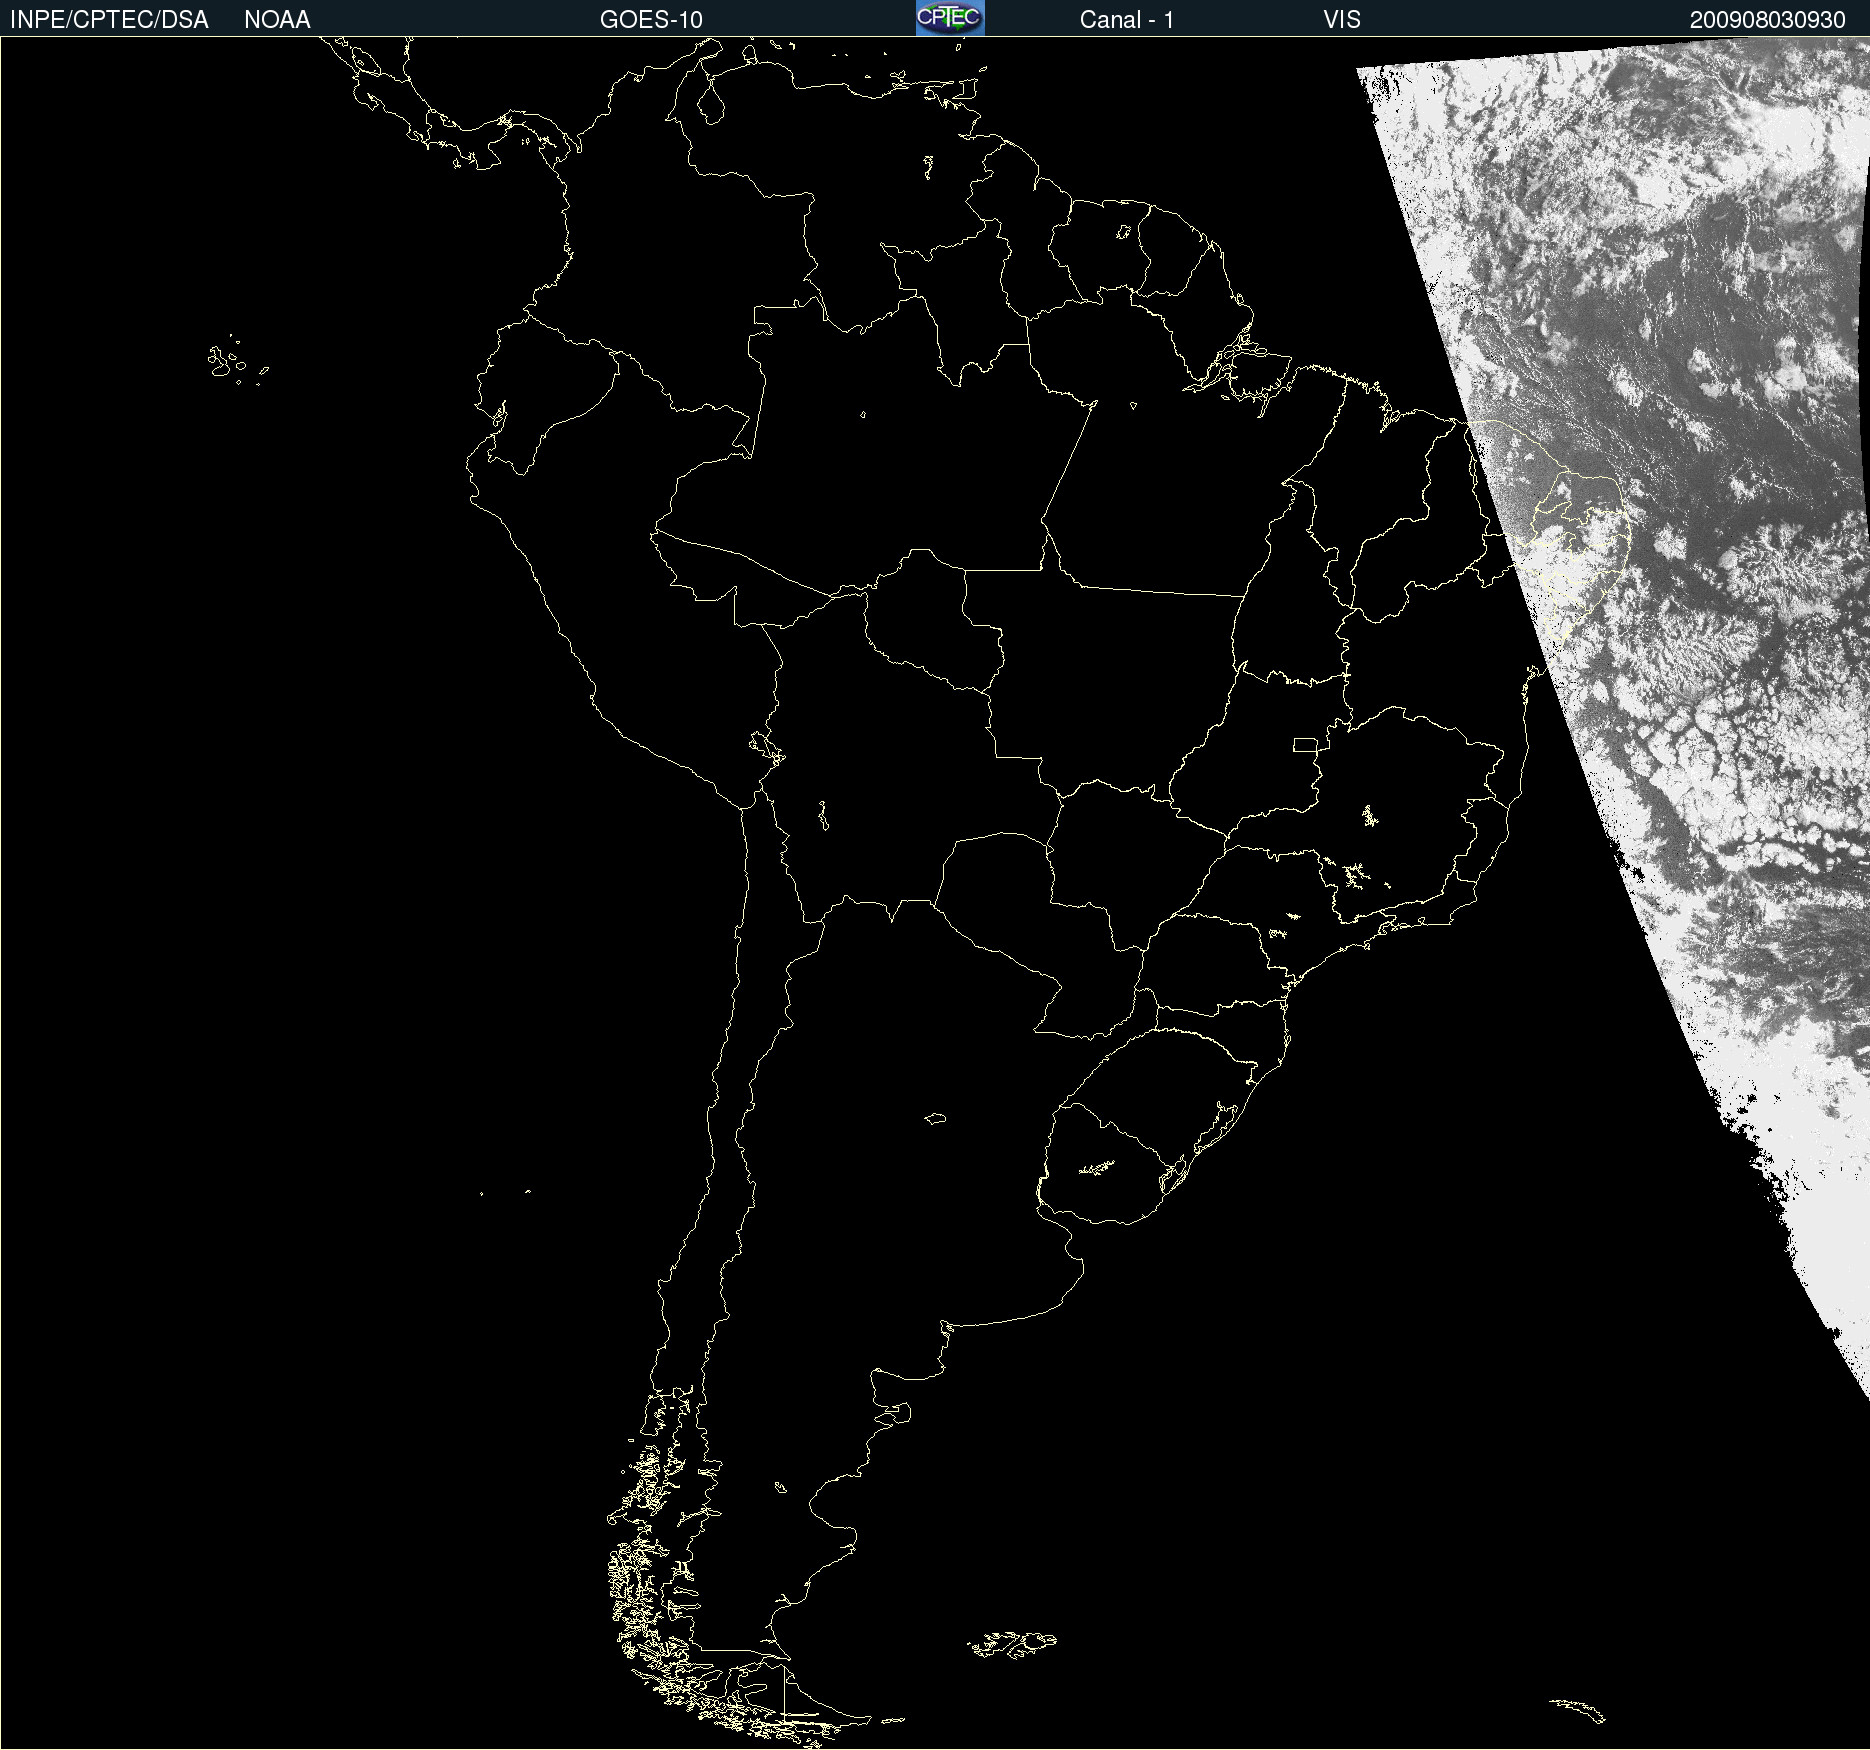Click the CPTEC logo in header
1870x1750 pixels.
pos(950,18)
